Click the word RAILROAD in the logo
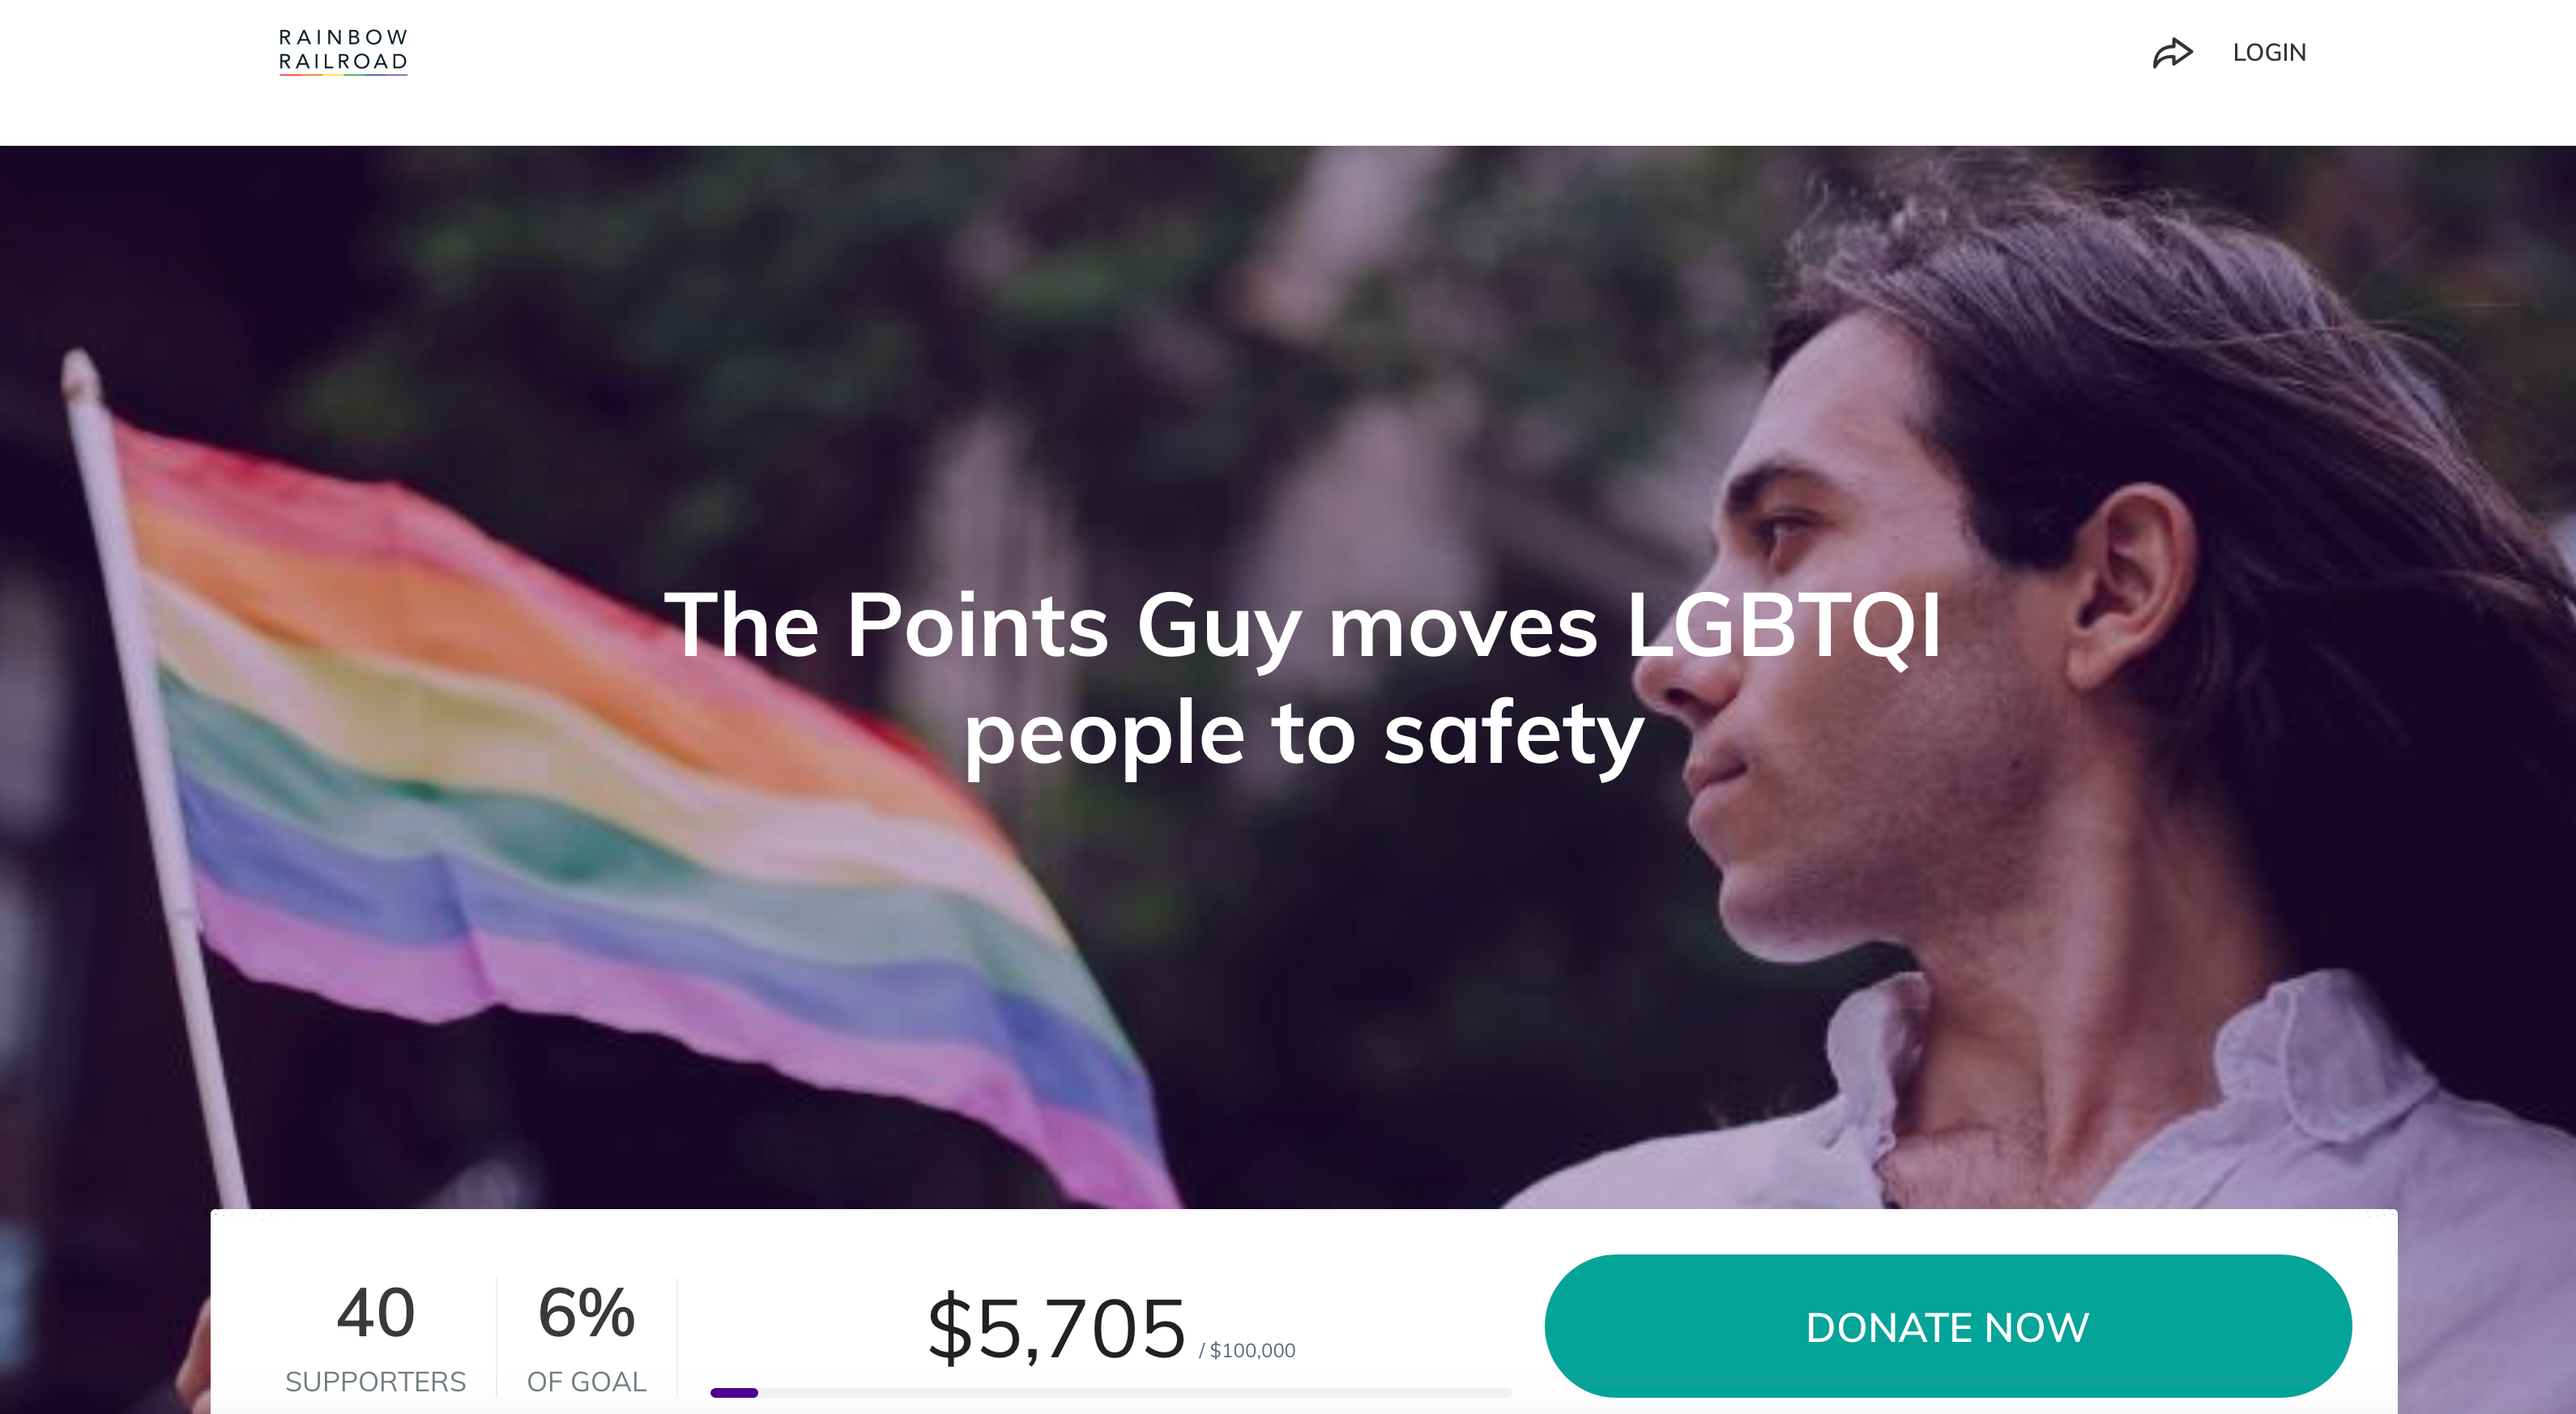Image resolution: width=2576 pixels, height=1414 pixels. pos(343,62)
